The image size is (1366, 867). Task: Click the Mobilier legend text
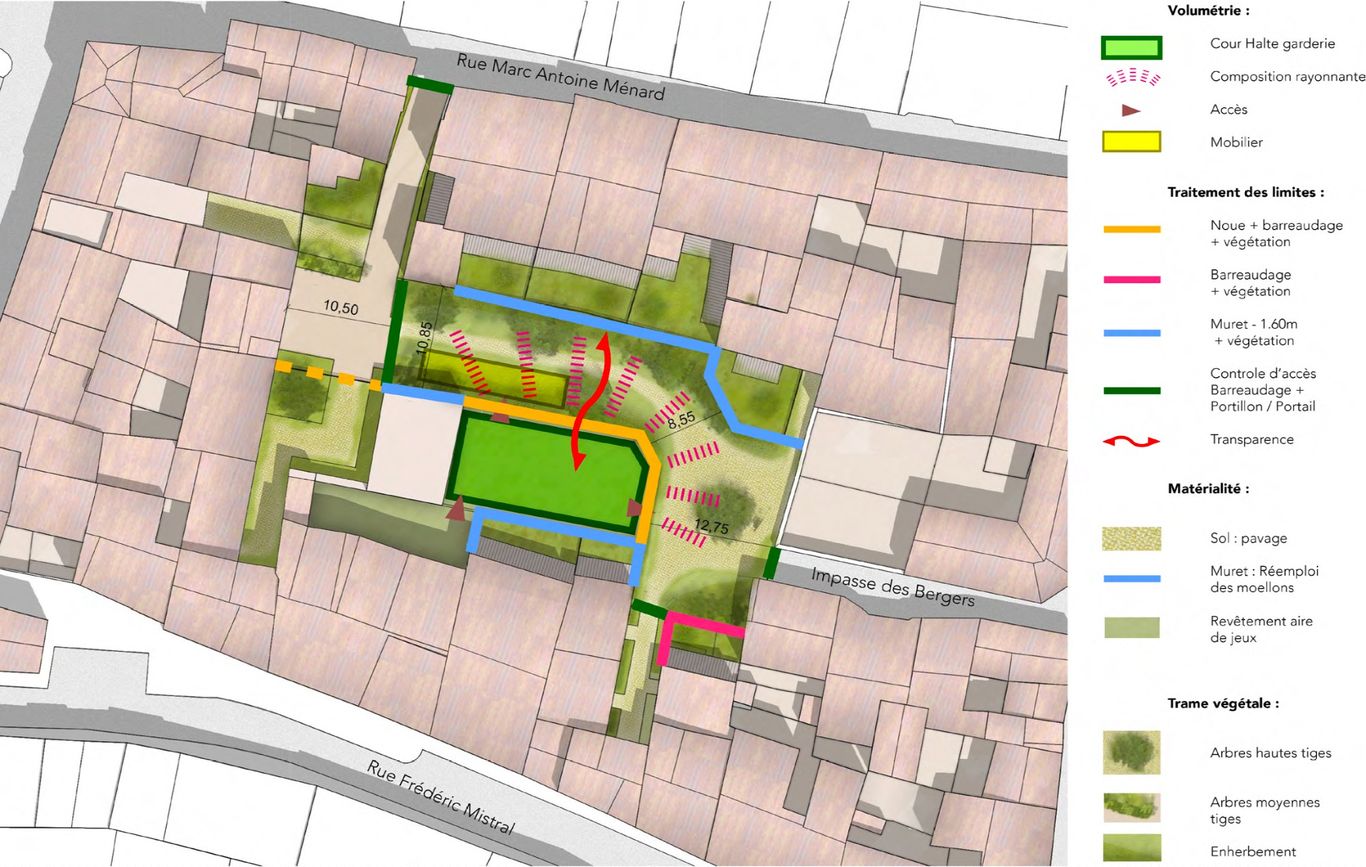coord(1238,142)
